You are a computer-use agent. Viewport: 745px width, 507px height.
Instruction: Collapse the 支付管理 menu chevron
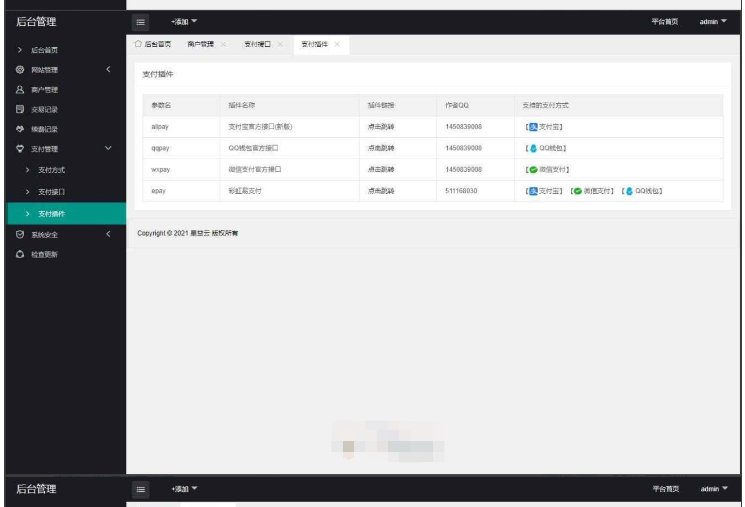[108, 148]
